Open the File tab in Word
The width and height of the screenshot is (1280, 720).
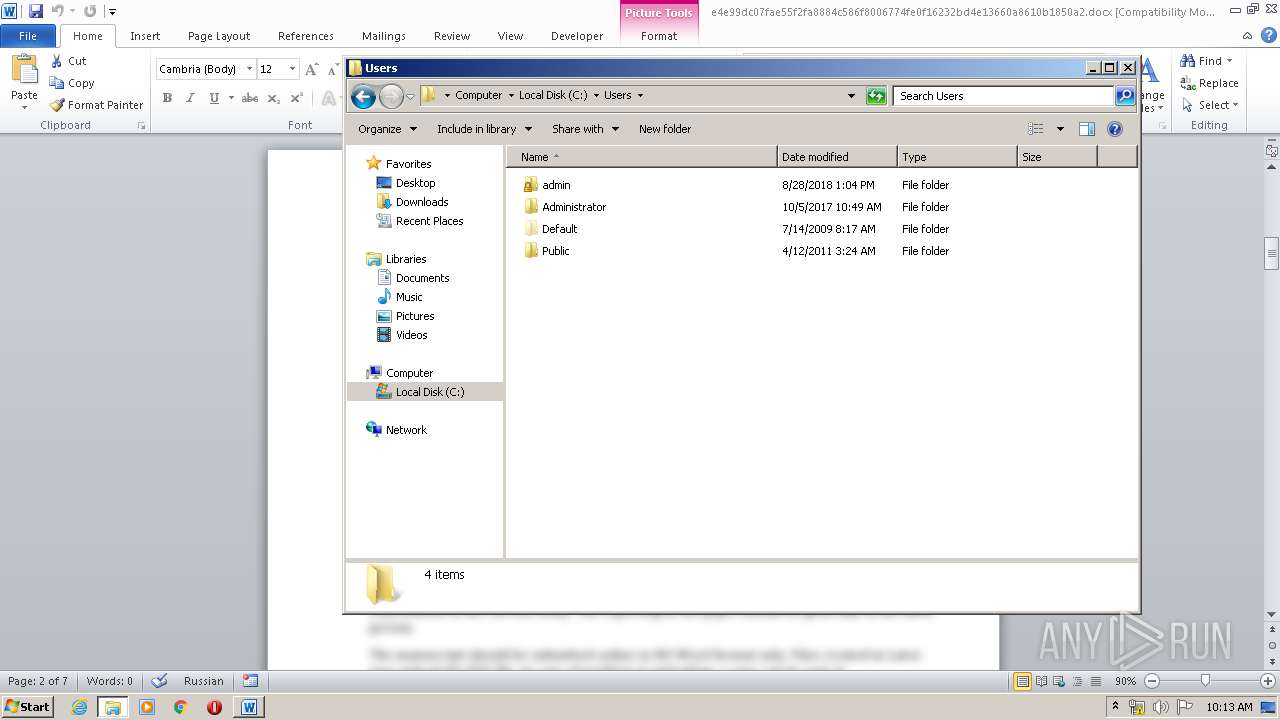click(28, 36)
